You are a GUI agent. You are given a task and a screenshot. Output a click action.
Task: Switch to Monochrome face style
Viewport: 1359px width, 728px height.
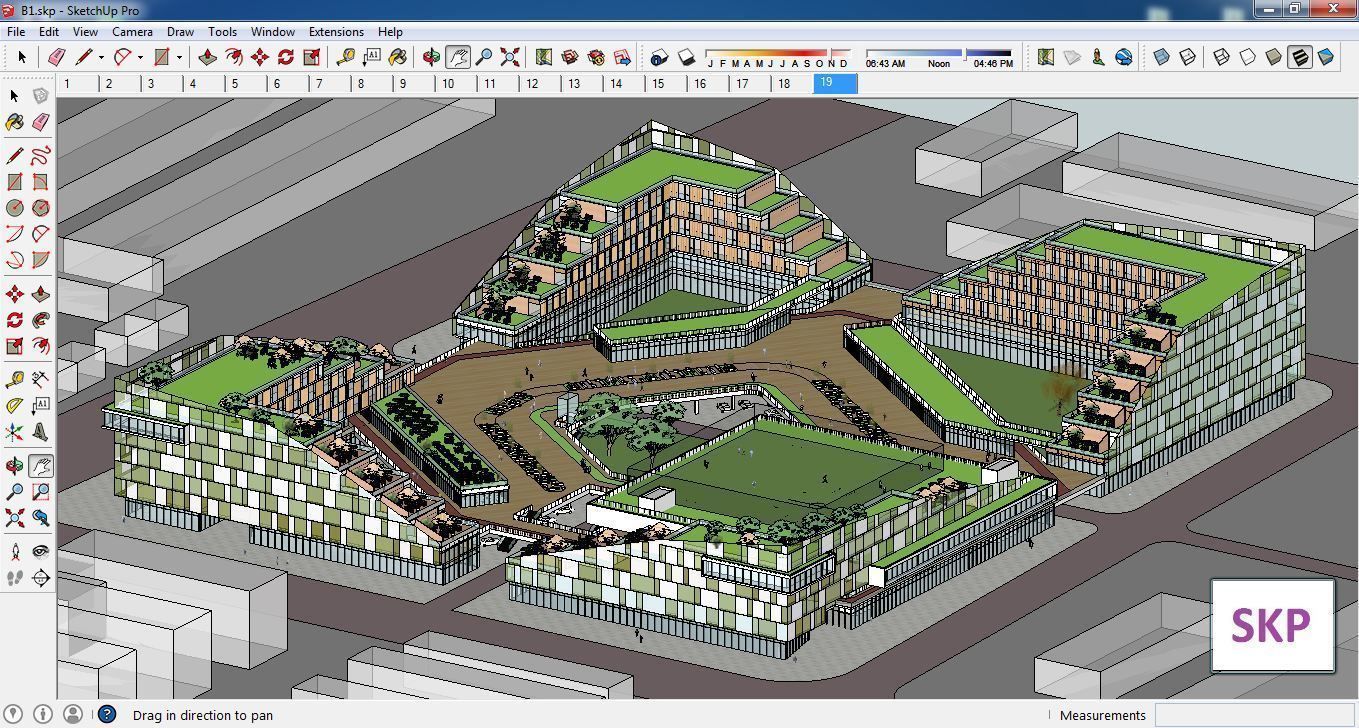pyautogui.click(x=1324, y=57)
